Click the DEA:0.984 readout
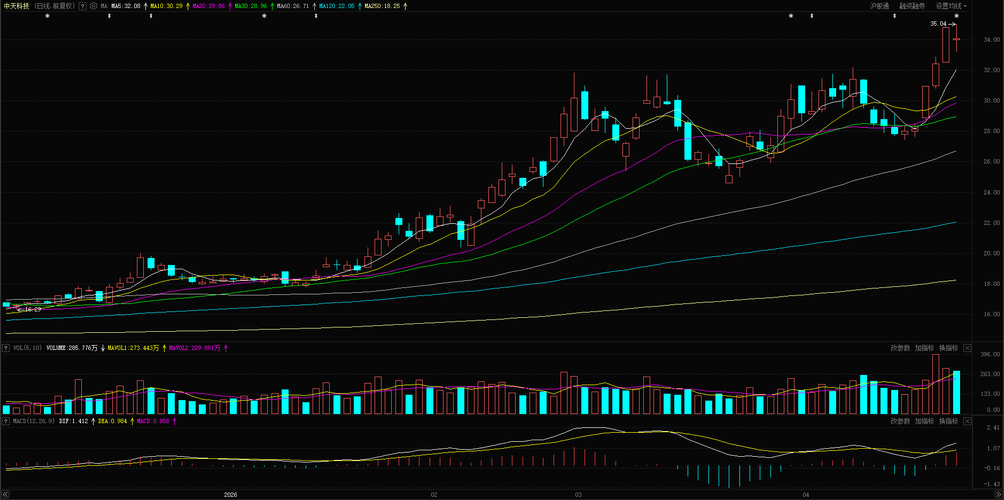The width and height of the screenshot is (1004, 500). [x=113, y=422]
